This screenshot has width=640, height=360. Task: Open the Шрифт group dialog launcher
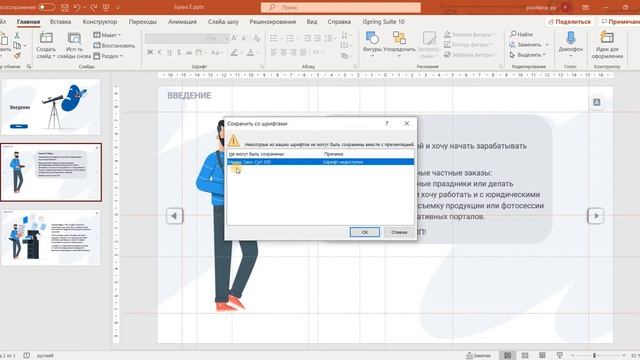pos(262,66)
